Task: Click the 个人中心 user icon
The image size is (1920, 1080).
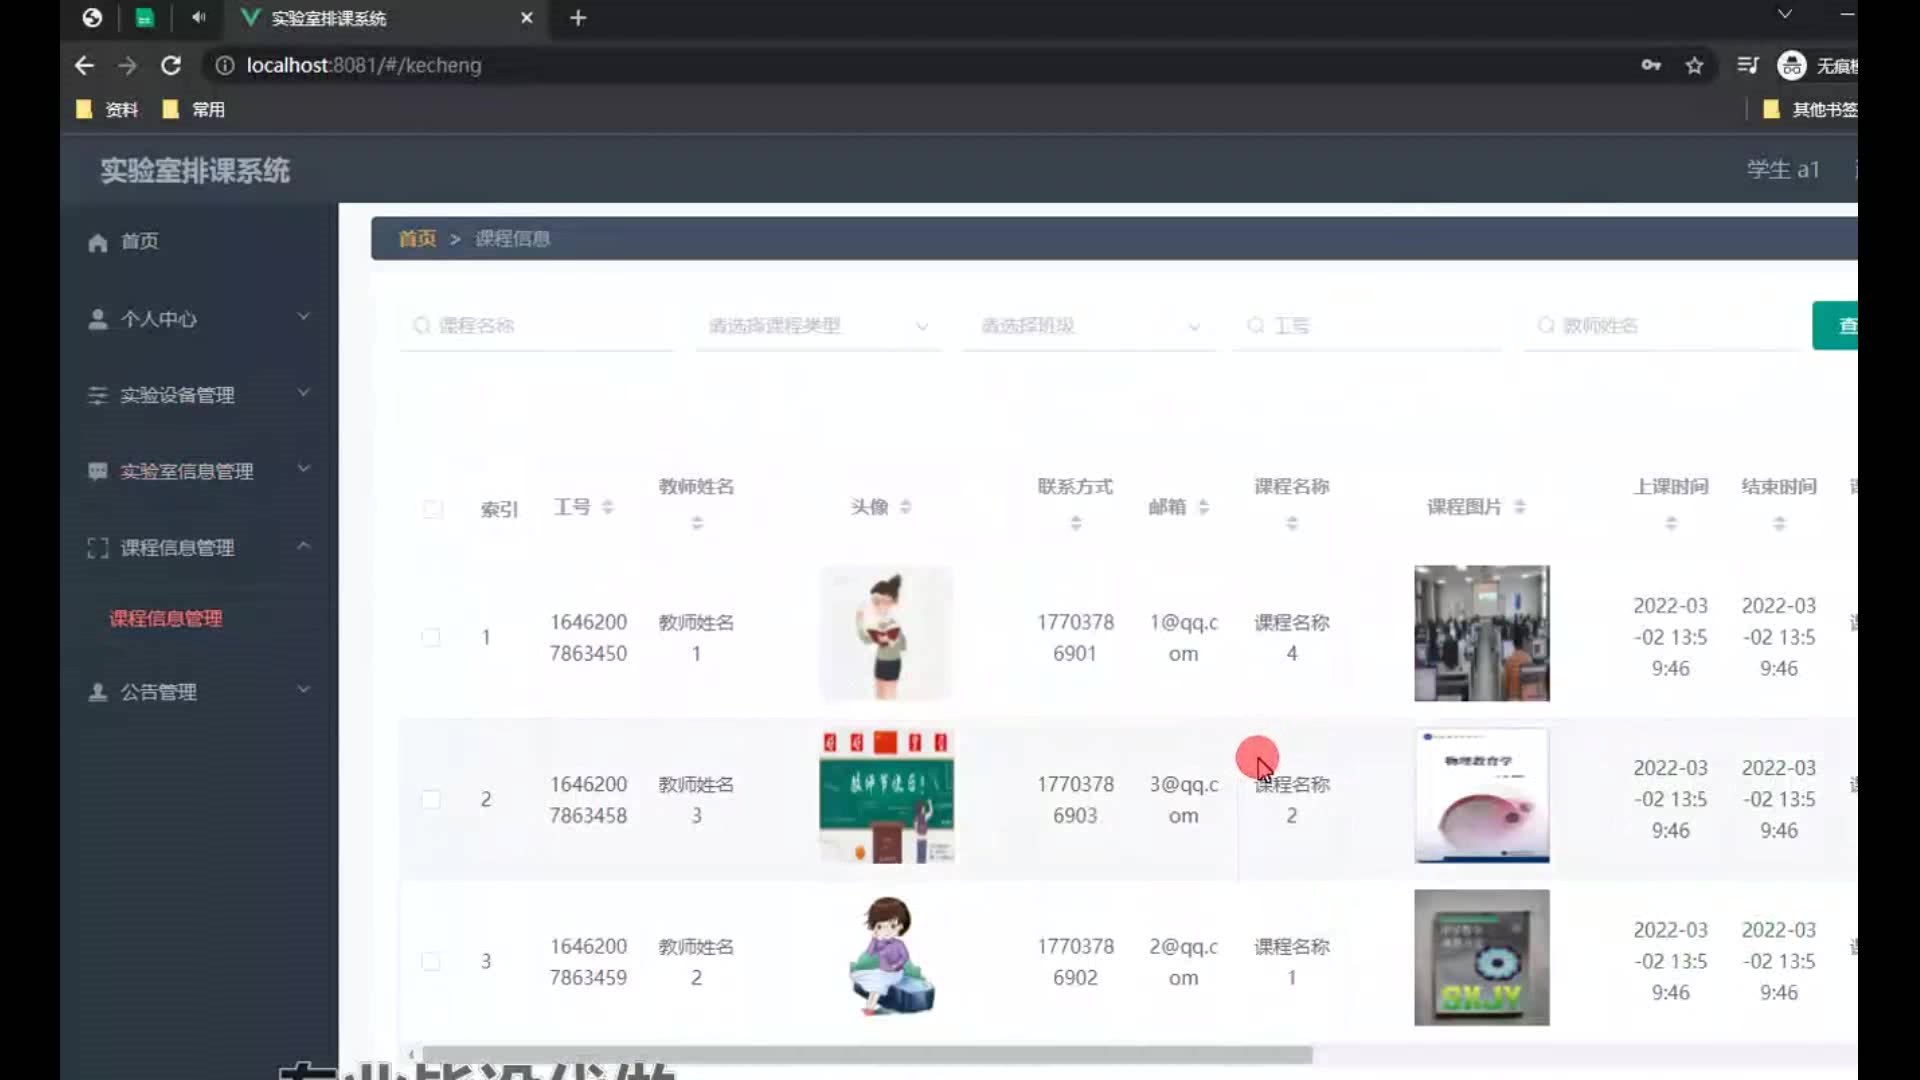Action: tap(98, 319)
